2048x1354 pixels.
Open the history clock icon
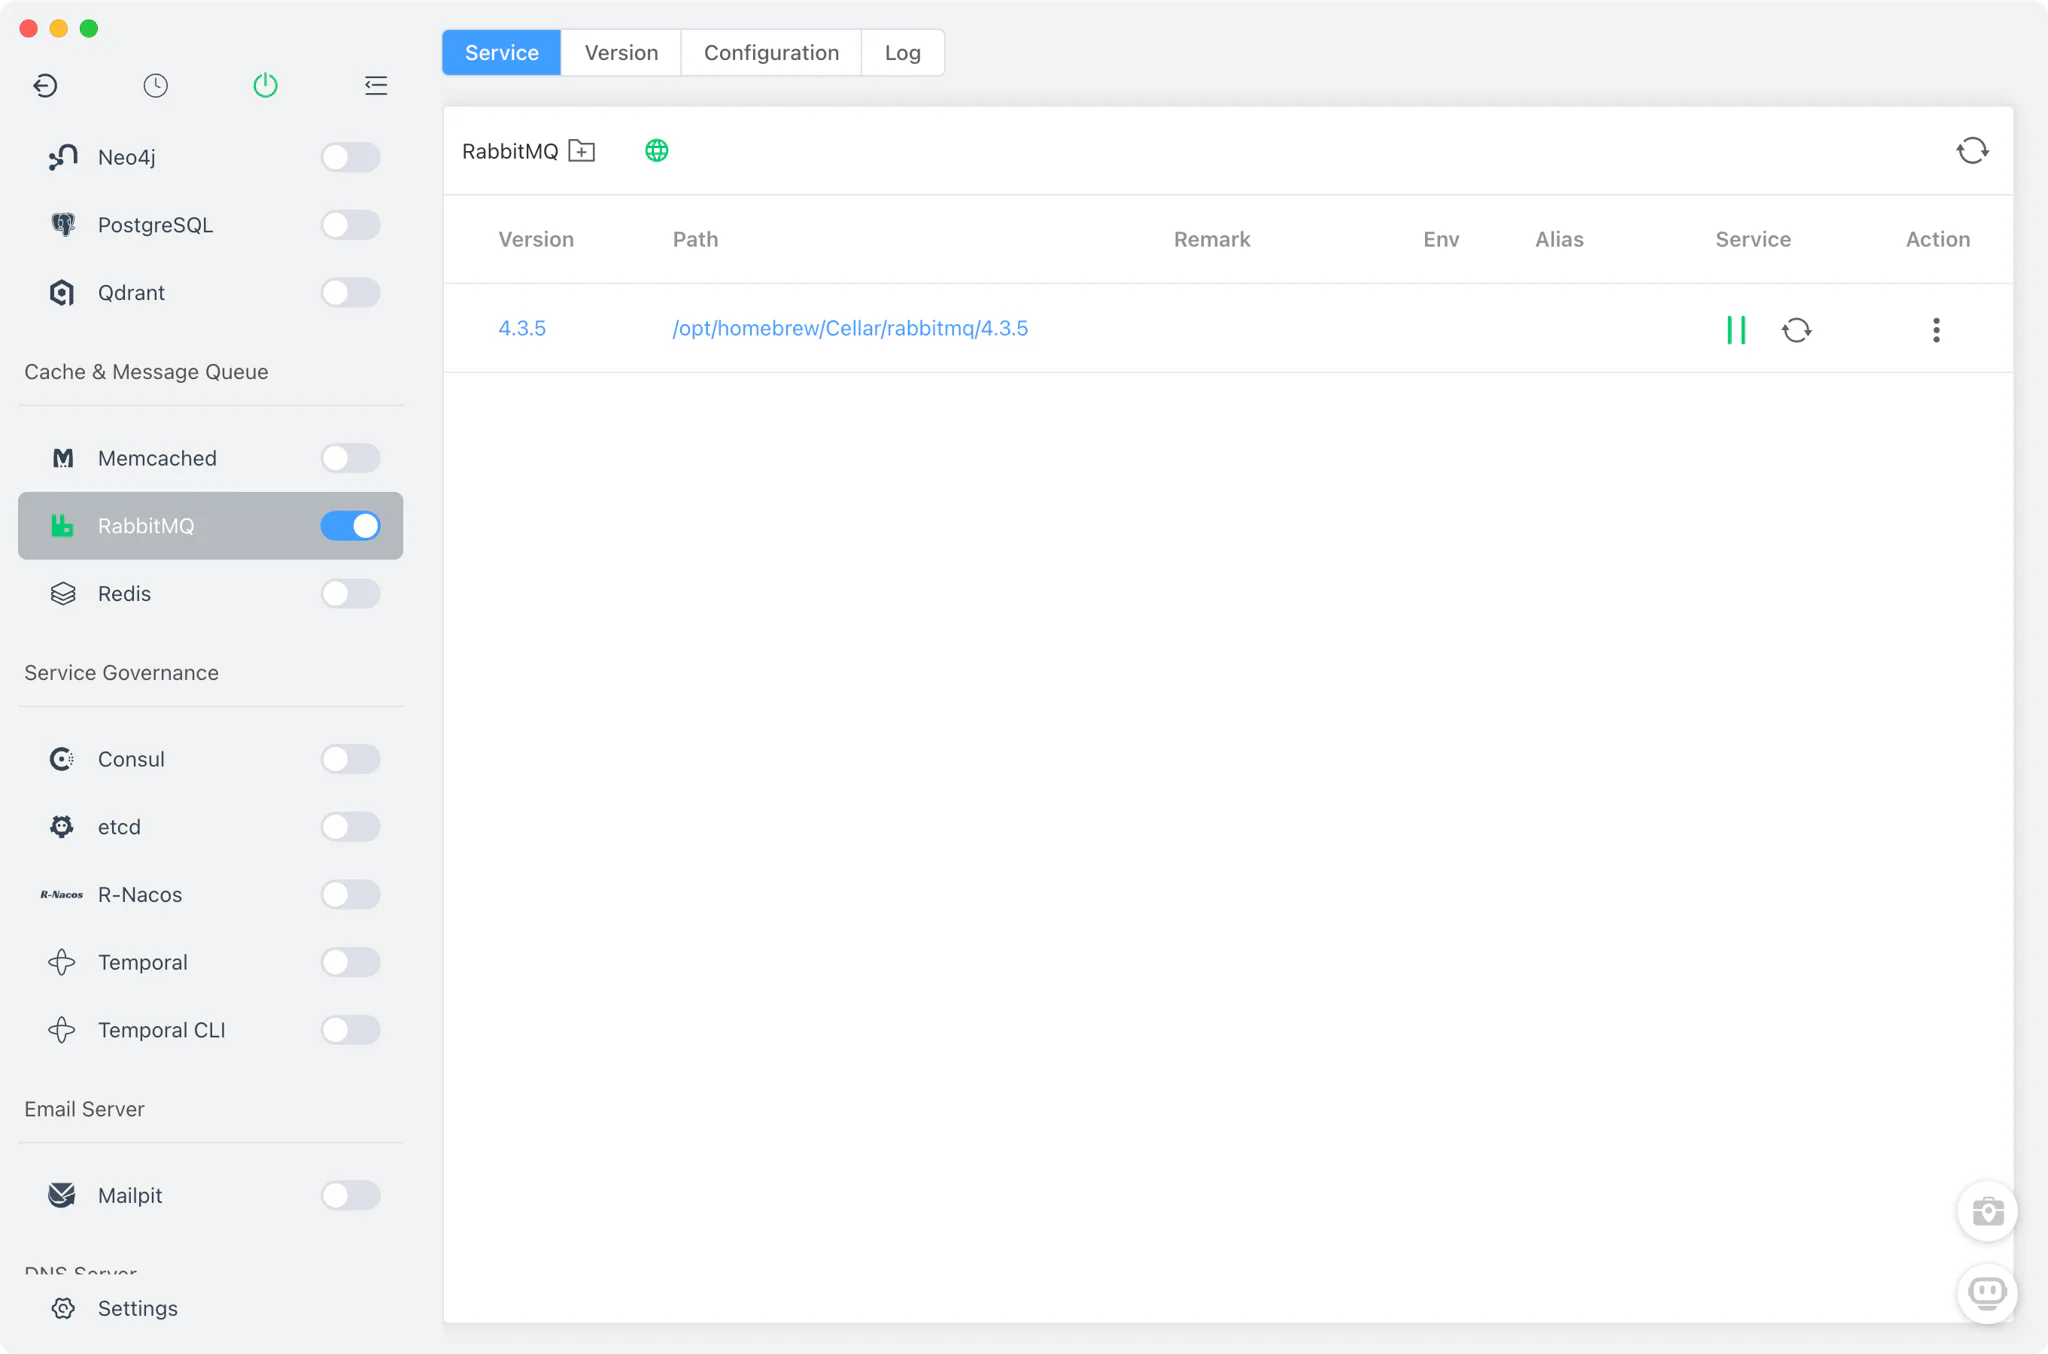[x=155, y=85]
